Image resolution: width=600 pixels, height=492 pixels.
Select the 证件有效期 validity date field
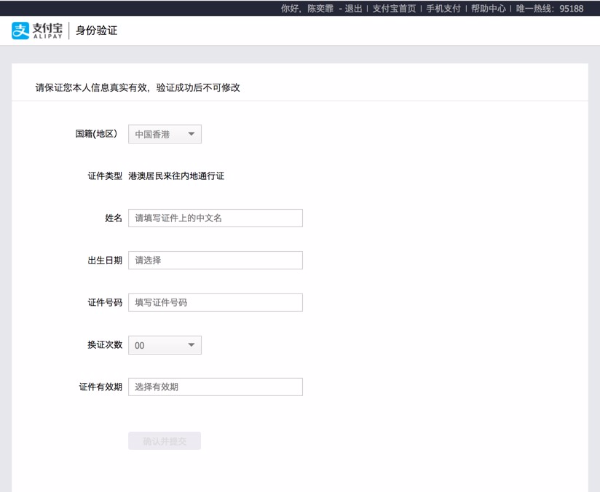(215, 387)
